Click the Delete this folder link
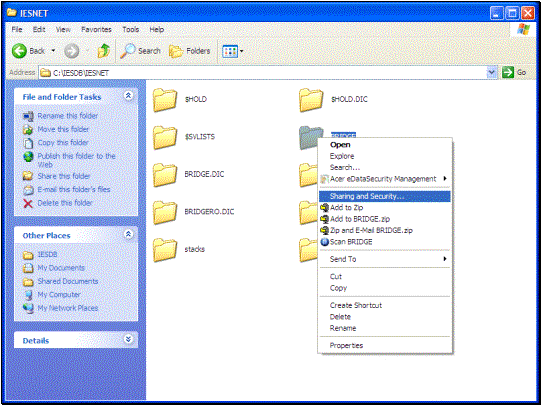 (x=65, y=203)
